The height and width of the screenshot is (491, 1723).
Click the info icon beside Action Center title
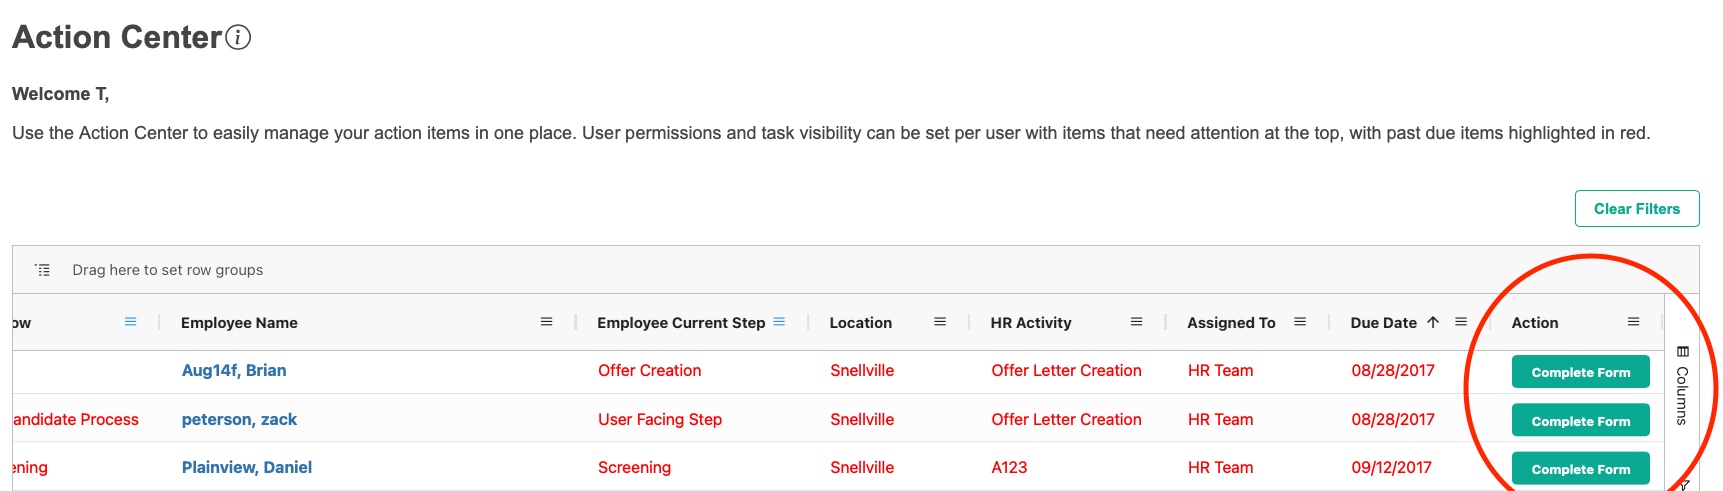(238, 38)
